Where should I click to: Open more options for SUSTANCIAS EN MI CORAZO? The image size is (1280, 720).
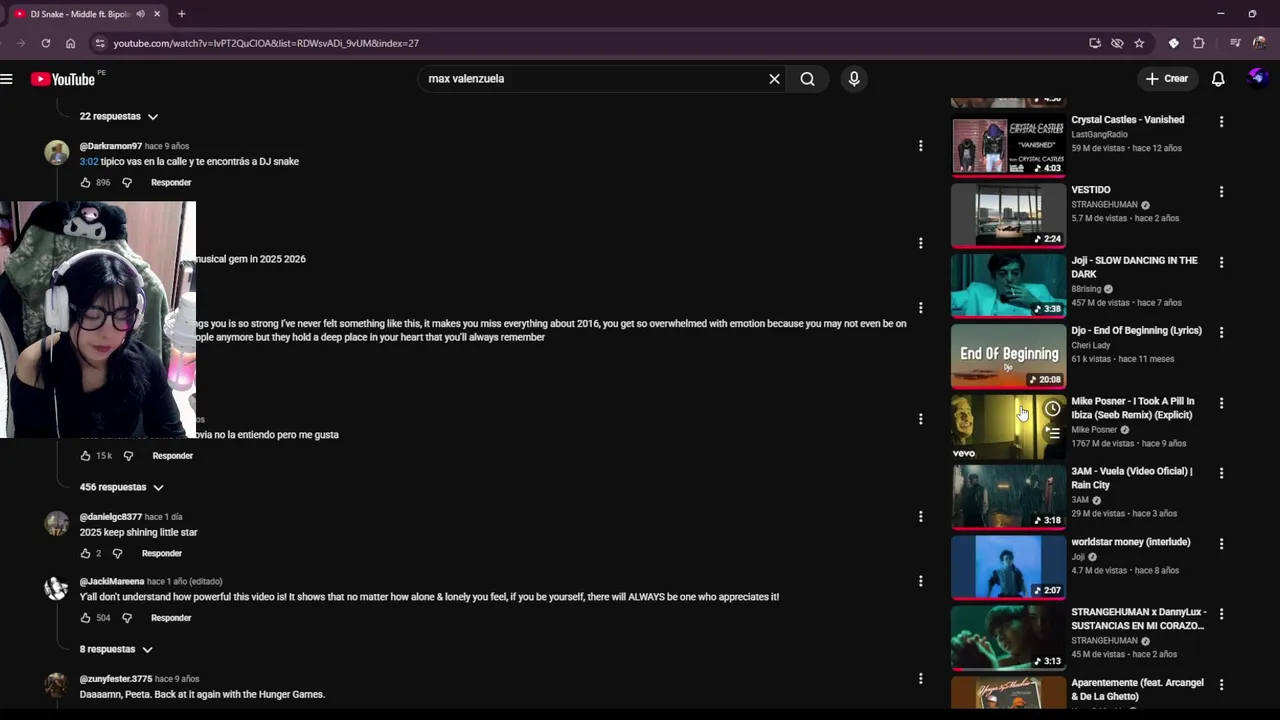coord(1221,614)
